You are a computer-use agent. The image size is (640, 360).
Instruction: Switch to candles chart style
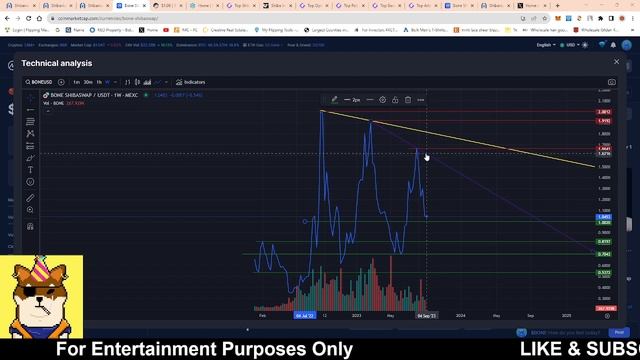pos(138,82)
